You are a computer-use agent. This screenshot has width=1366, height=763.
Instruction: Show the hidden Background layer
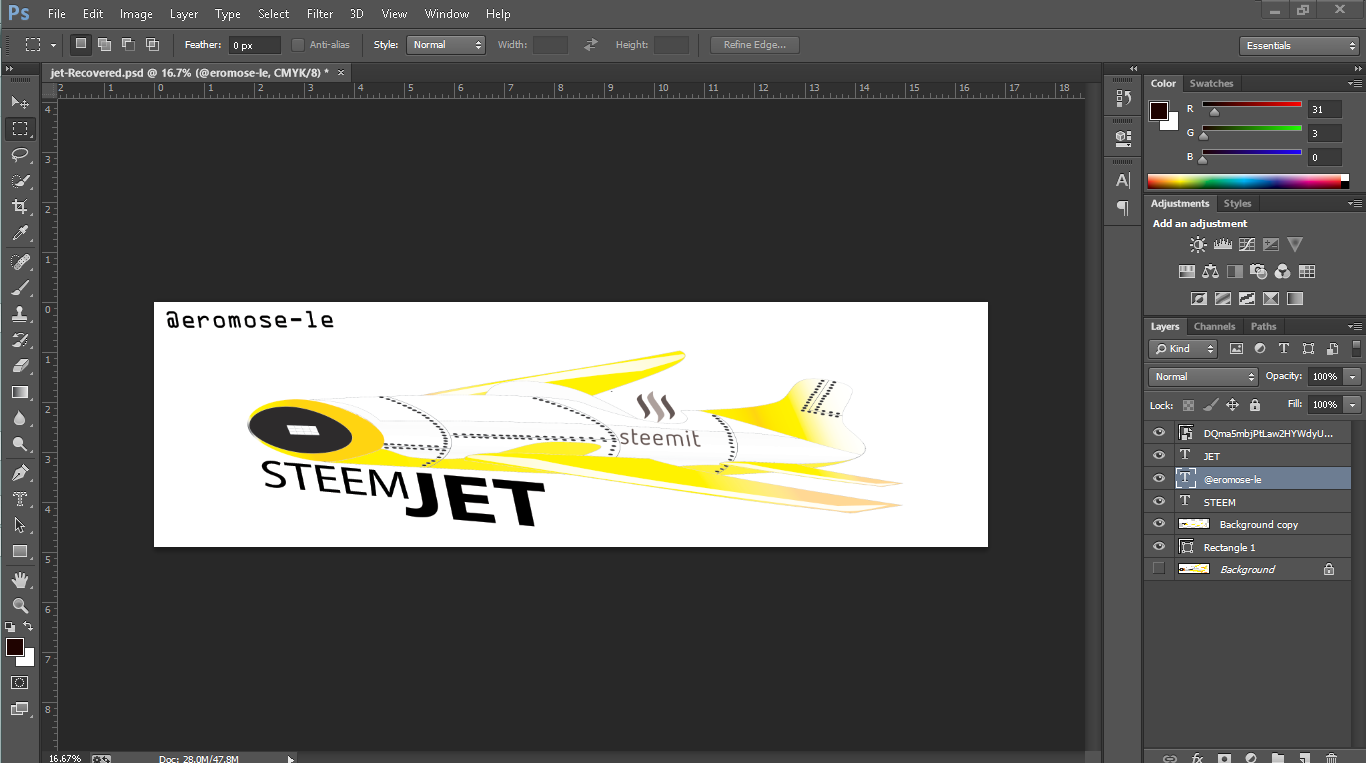(1159, 569)
